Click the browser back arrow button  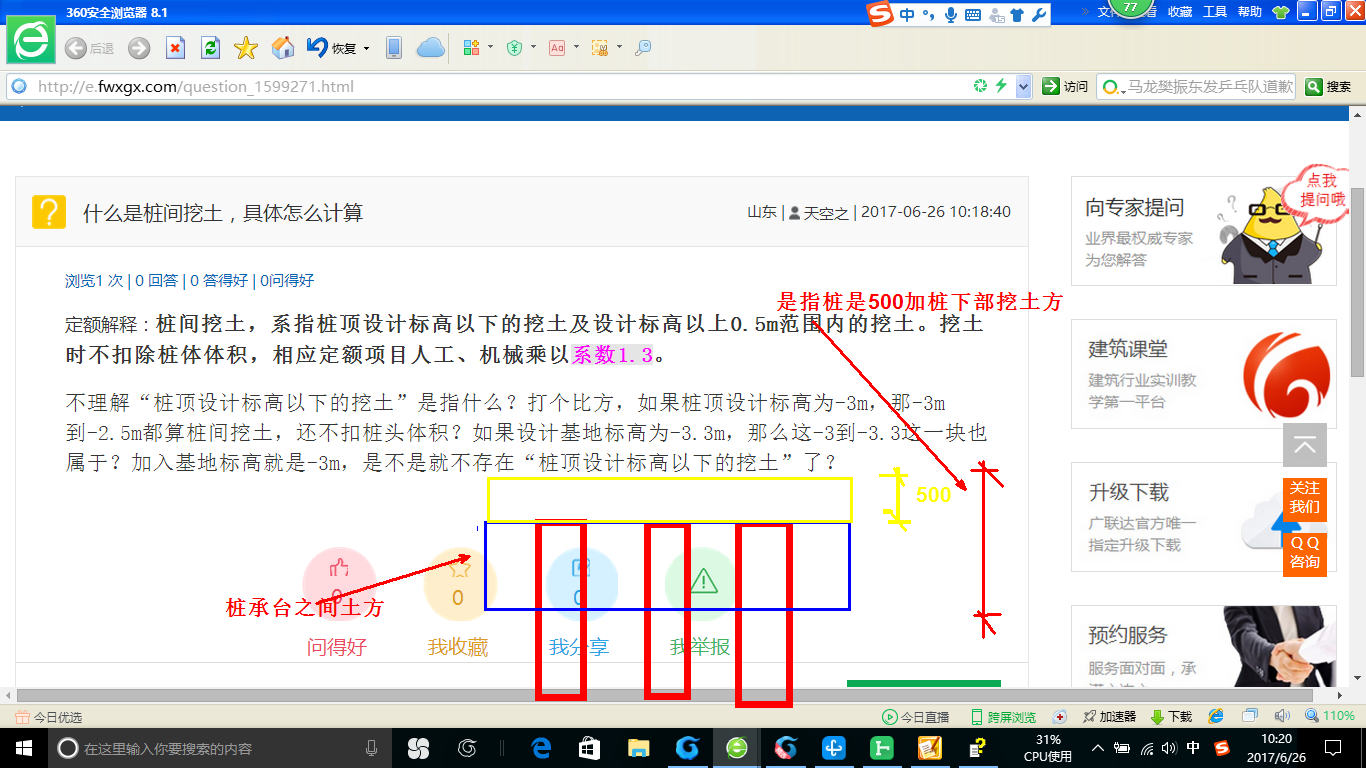[75, 48]
